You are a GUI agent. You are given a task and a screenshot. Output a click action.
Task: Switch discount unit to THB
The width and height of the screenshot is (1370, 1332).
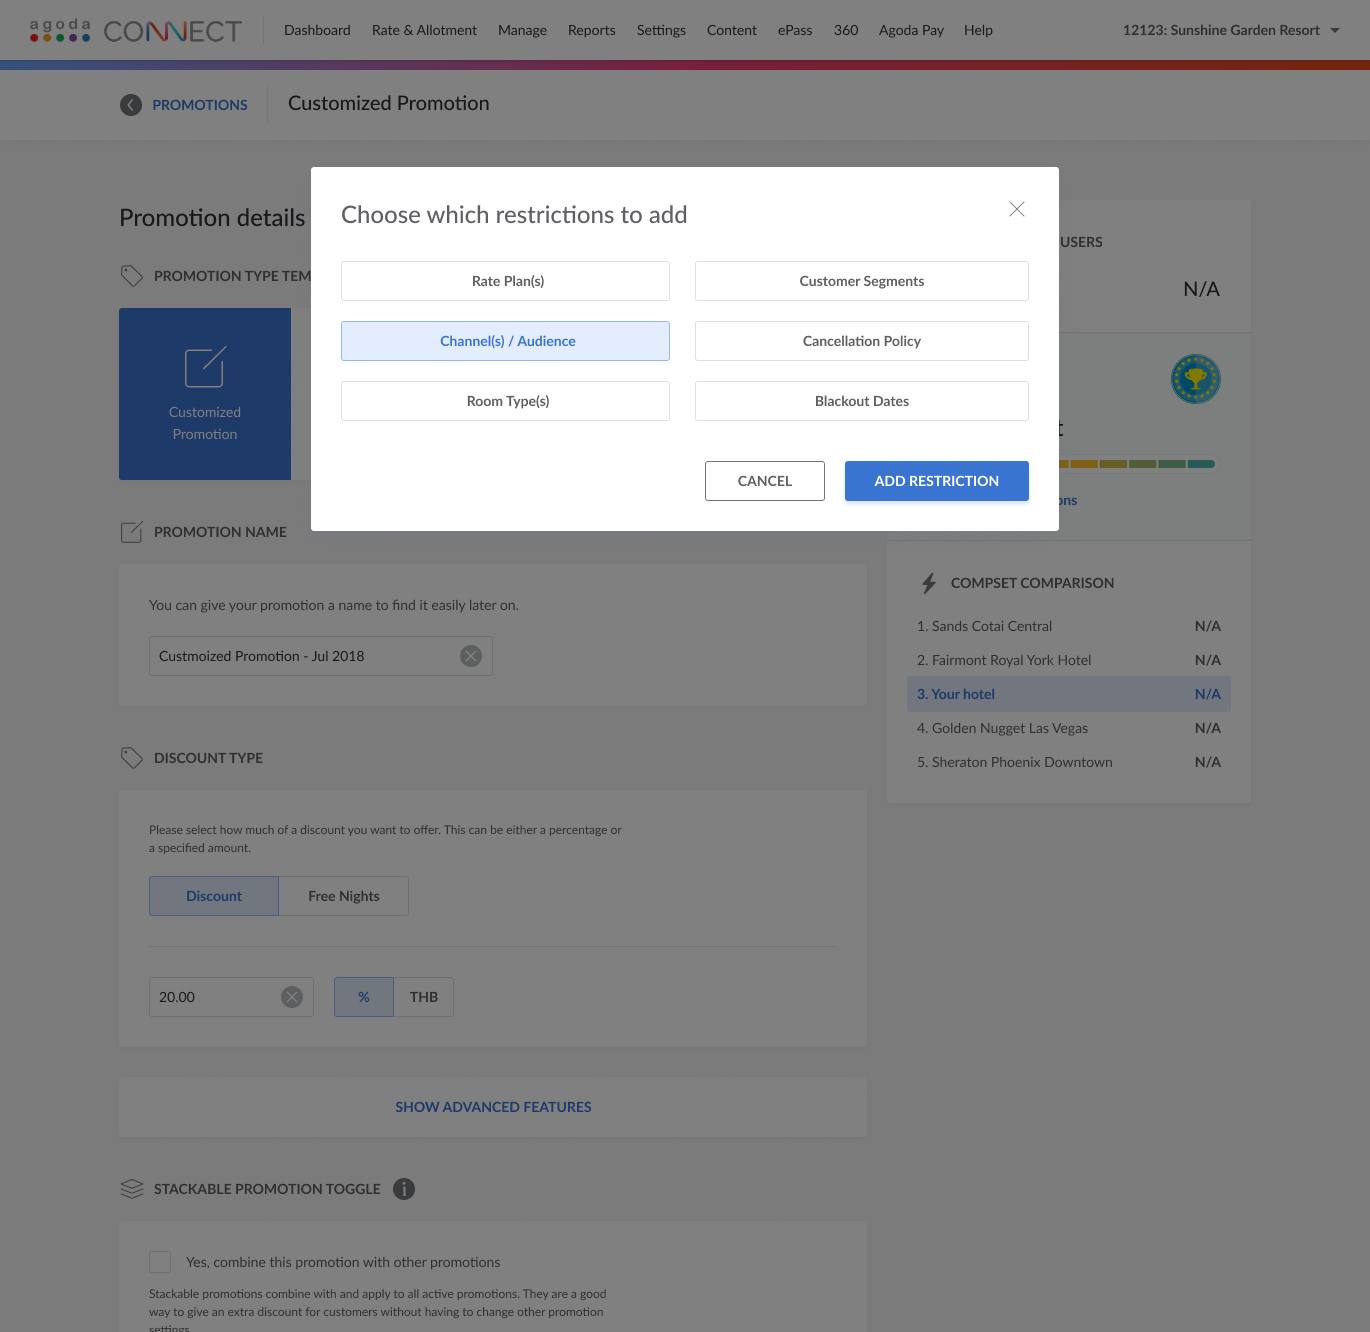tap(423, 997)
